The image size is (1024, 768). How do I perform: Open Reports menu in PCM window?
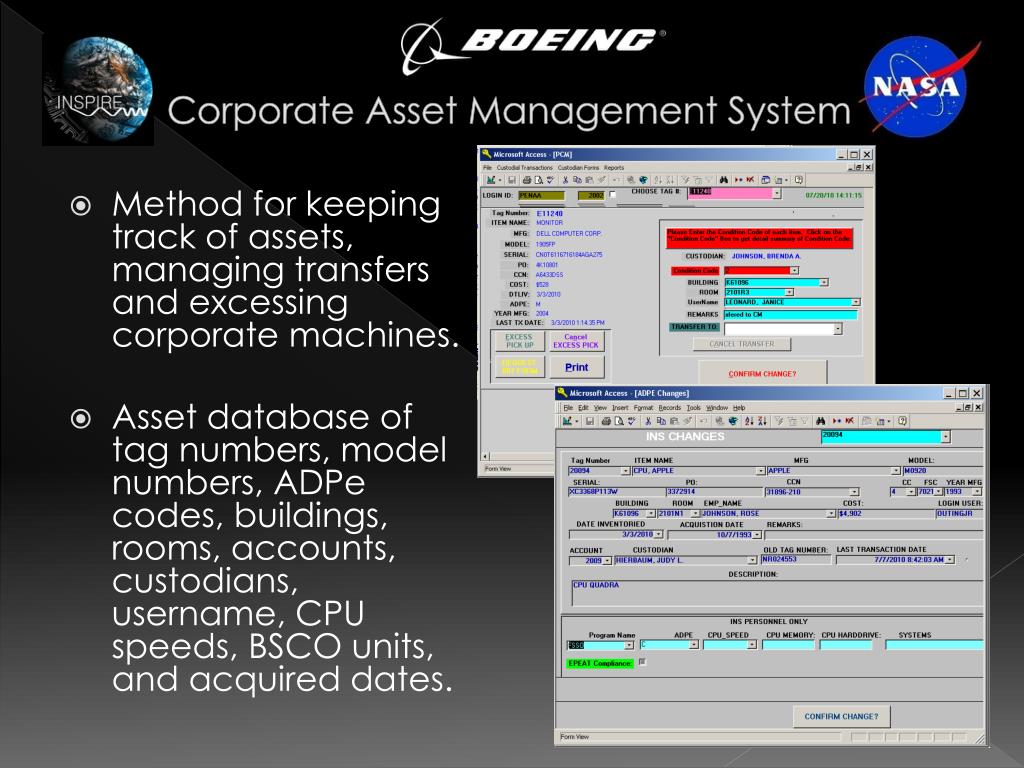(x=614, y=168)
